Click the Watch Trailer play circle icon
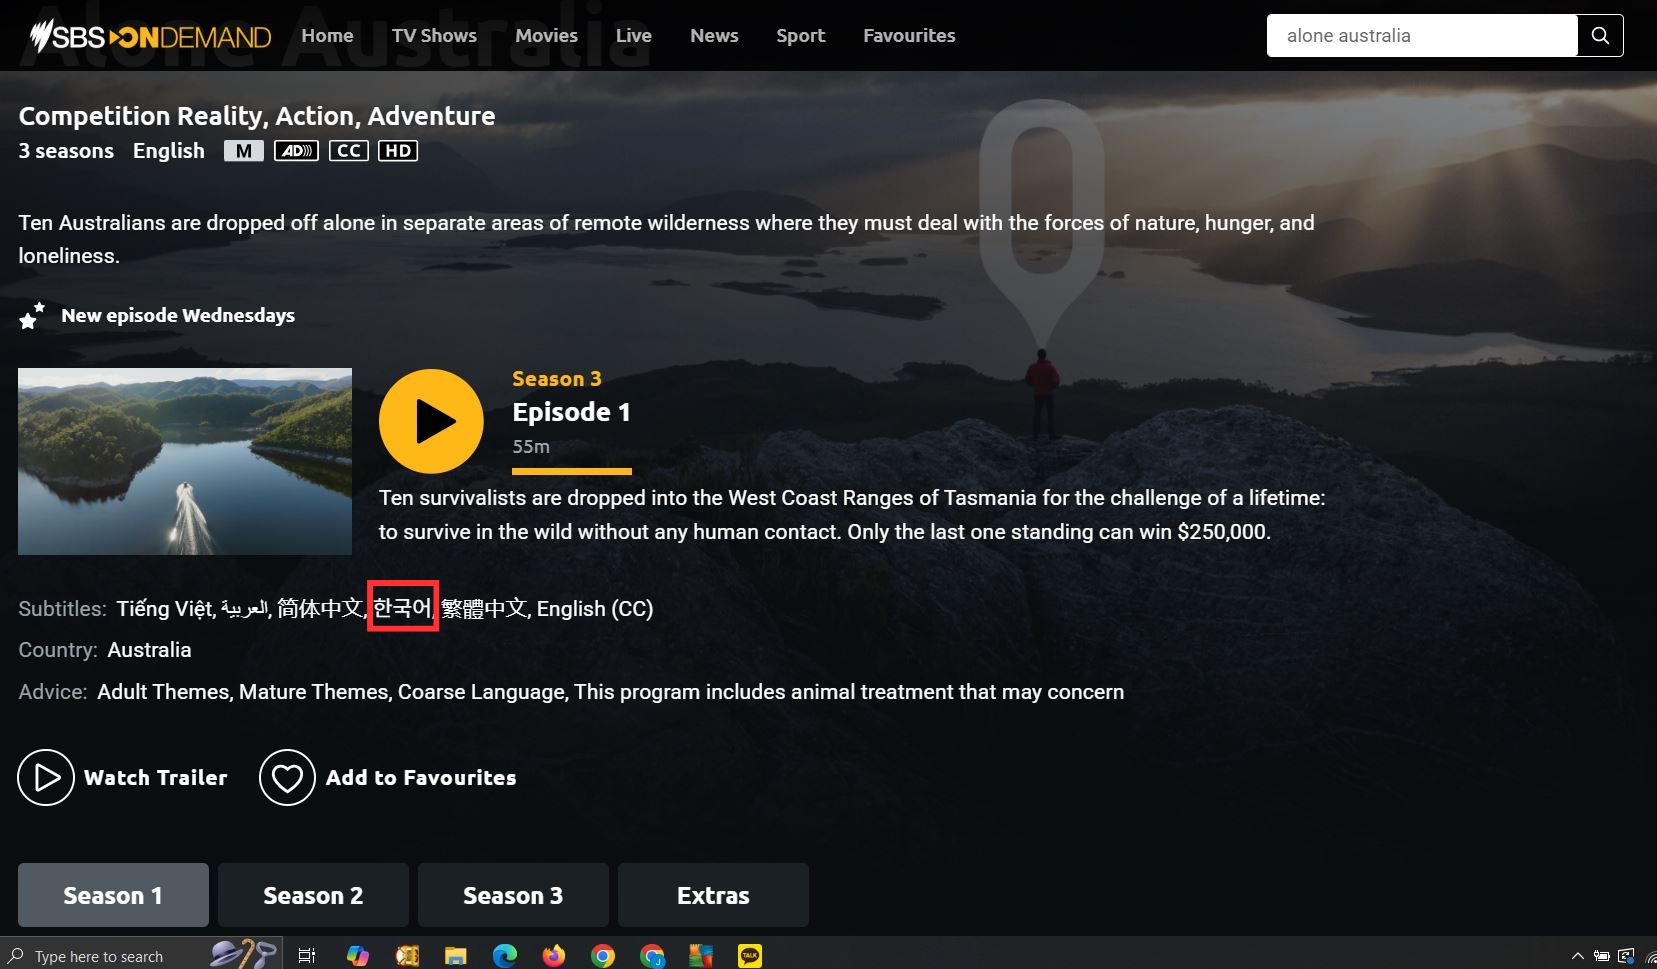1657x969 pixels. pos(46,777)
